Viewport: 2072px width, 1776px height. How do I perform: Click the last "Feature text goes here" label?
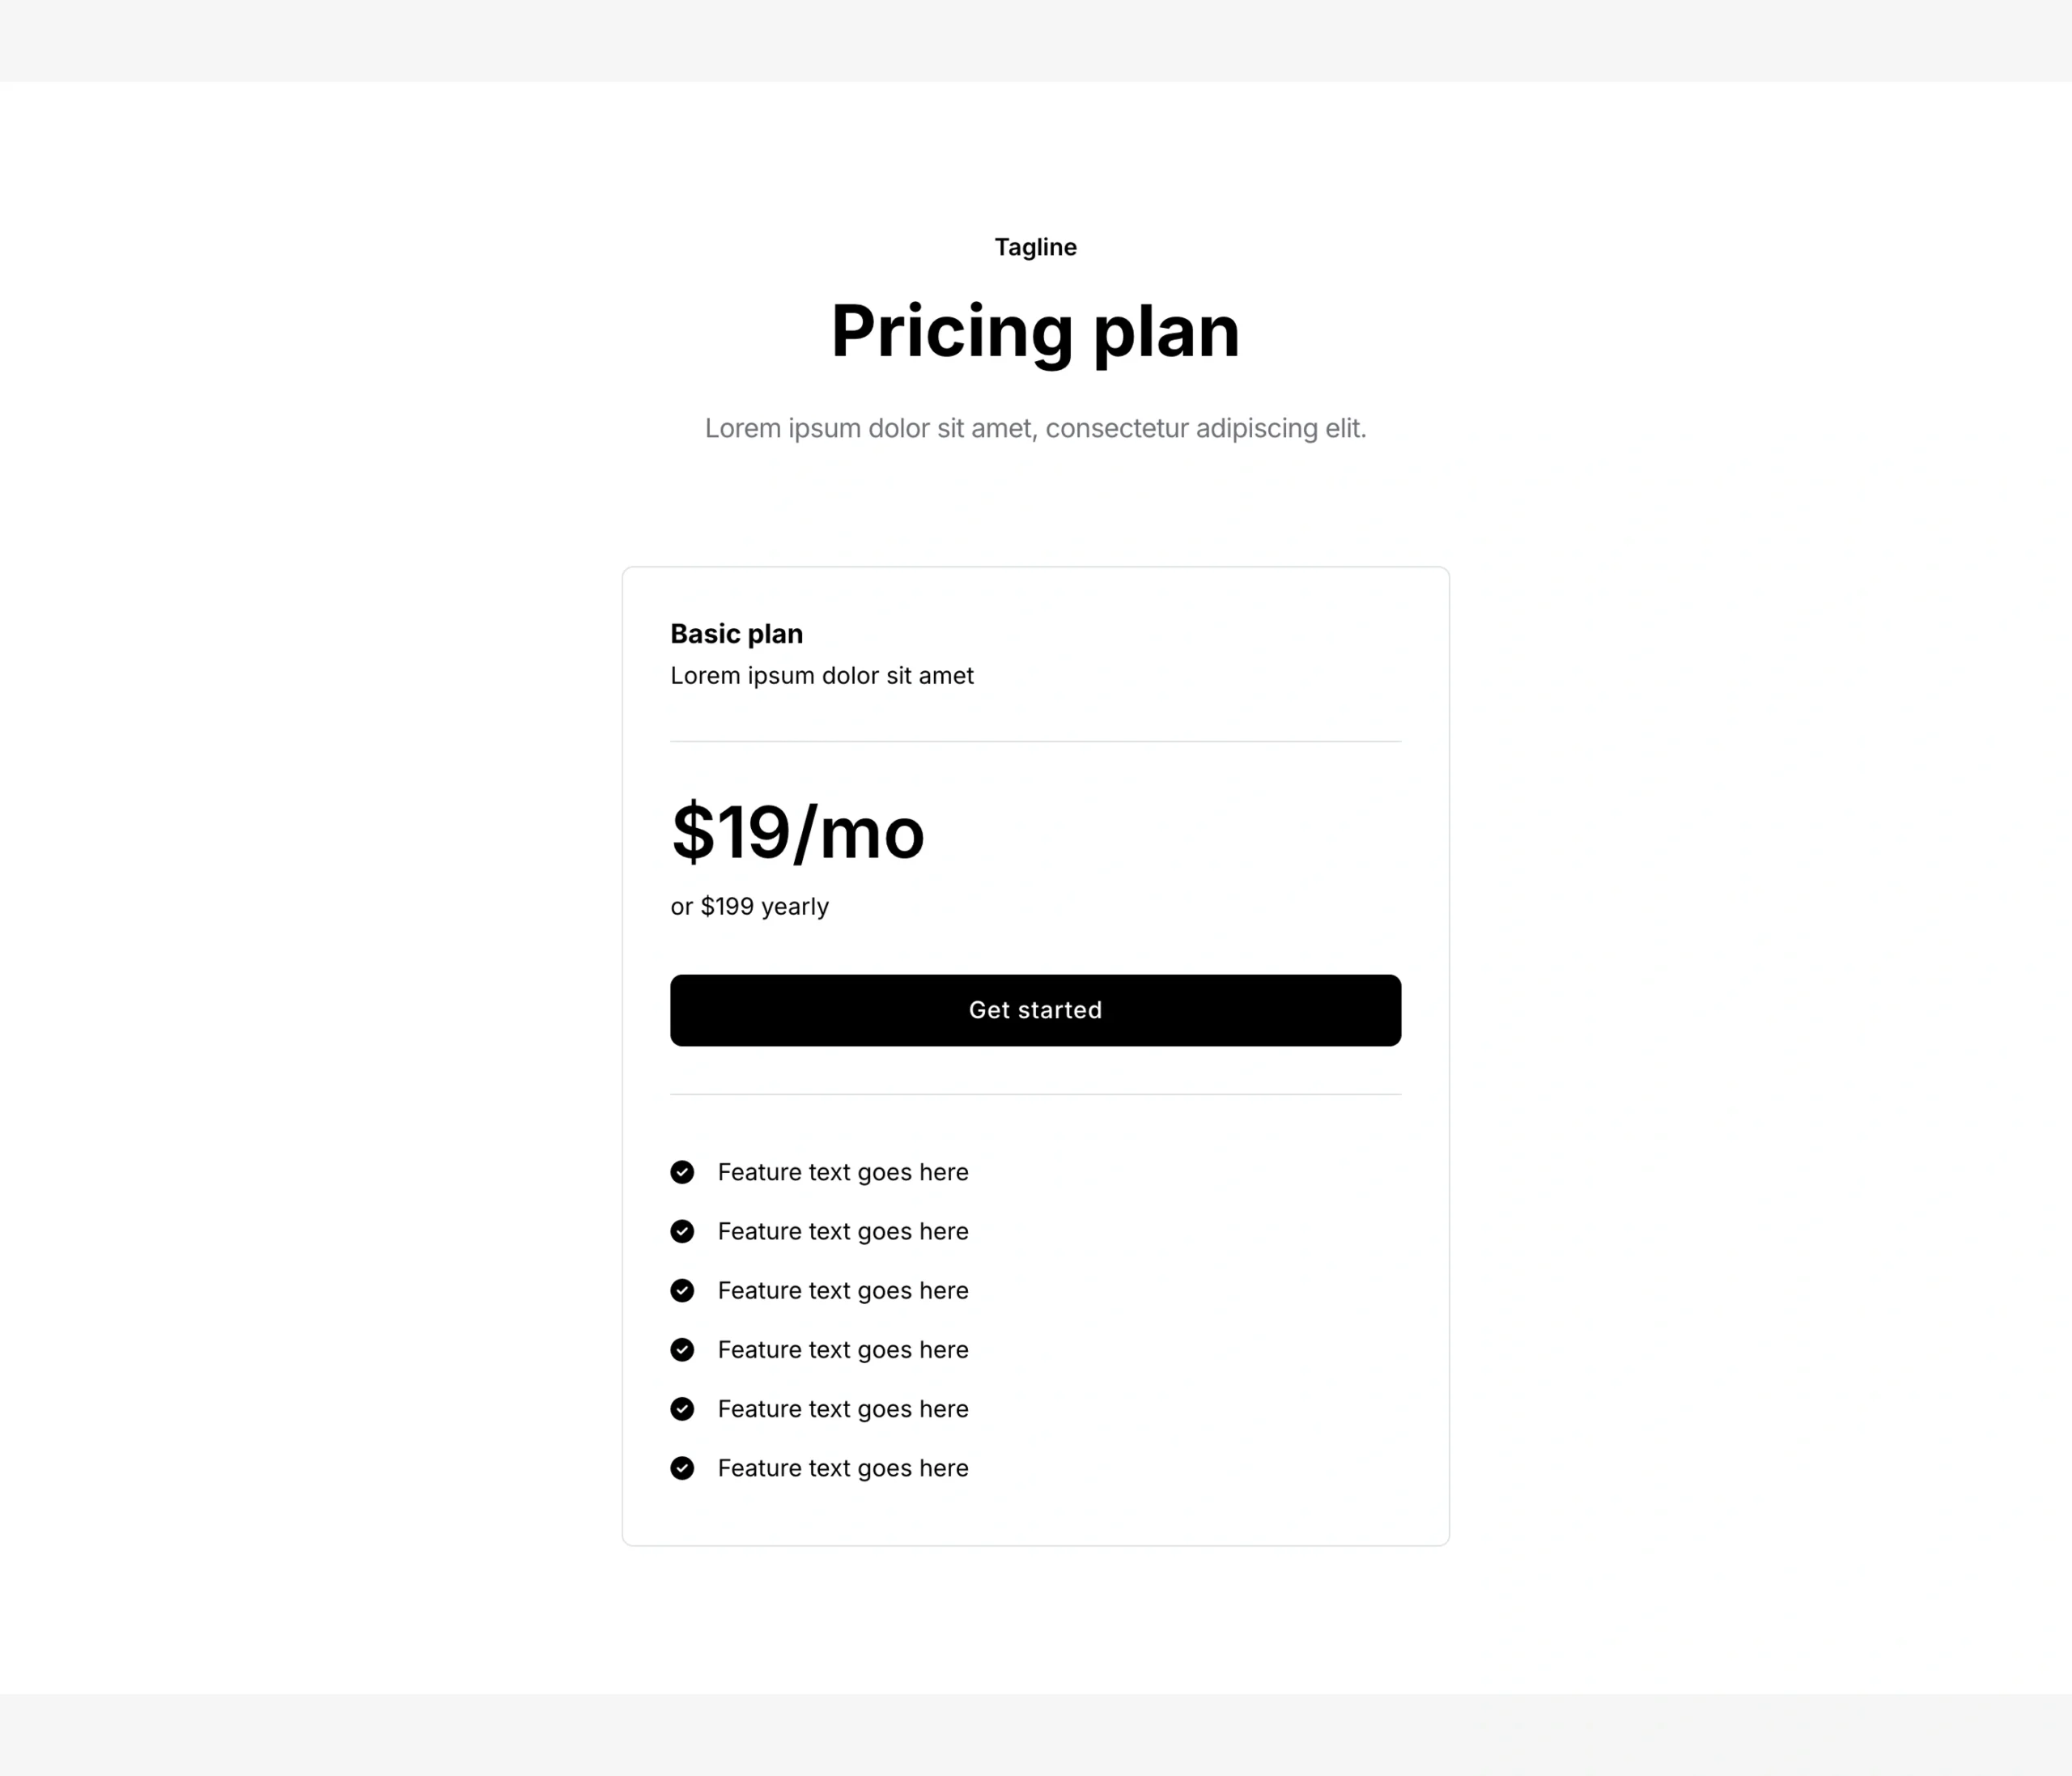pos(843,1468)
